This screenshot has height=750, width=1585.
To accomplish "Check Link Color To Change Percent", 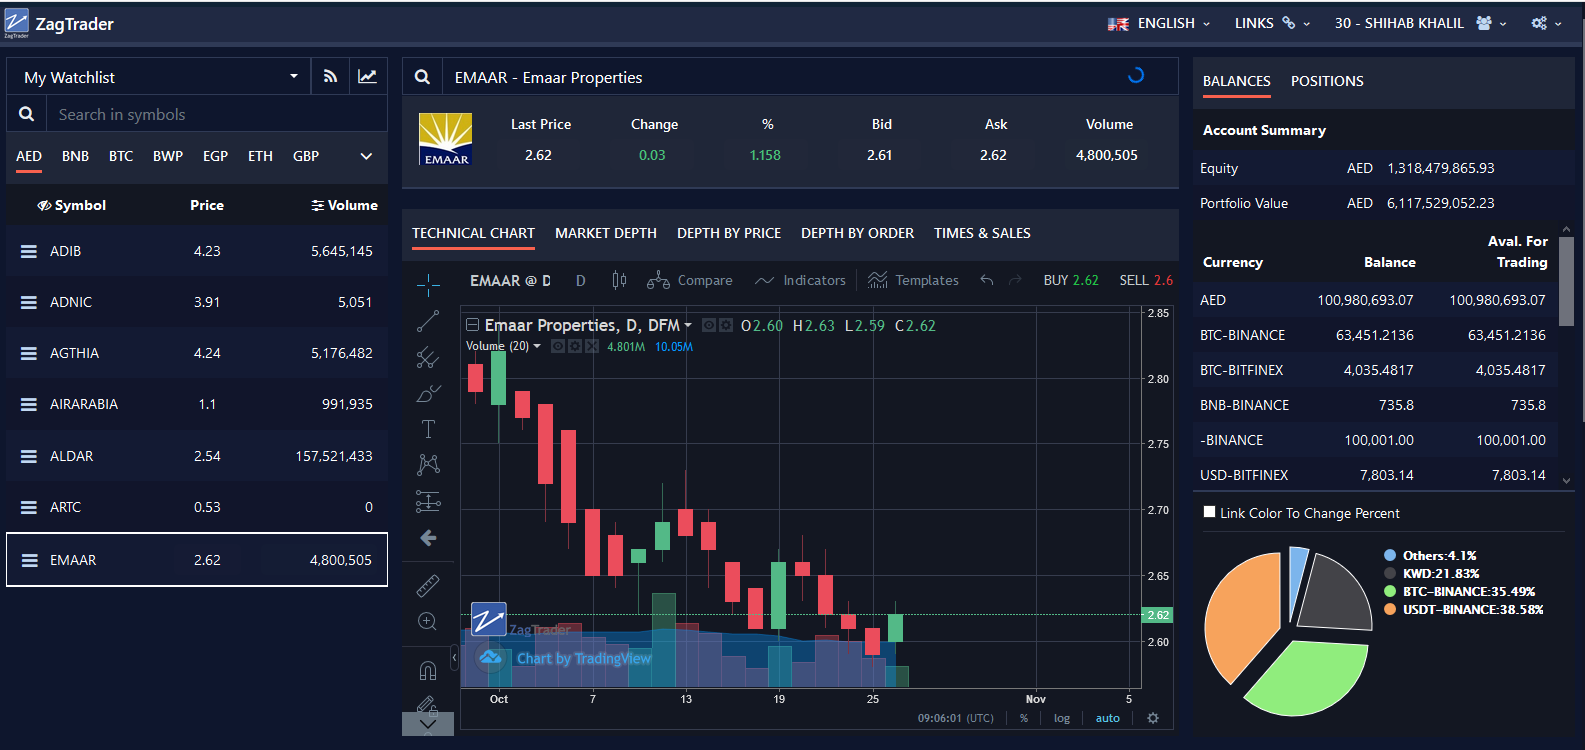I will [1210, 512].
